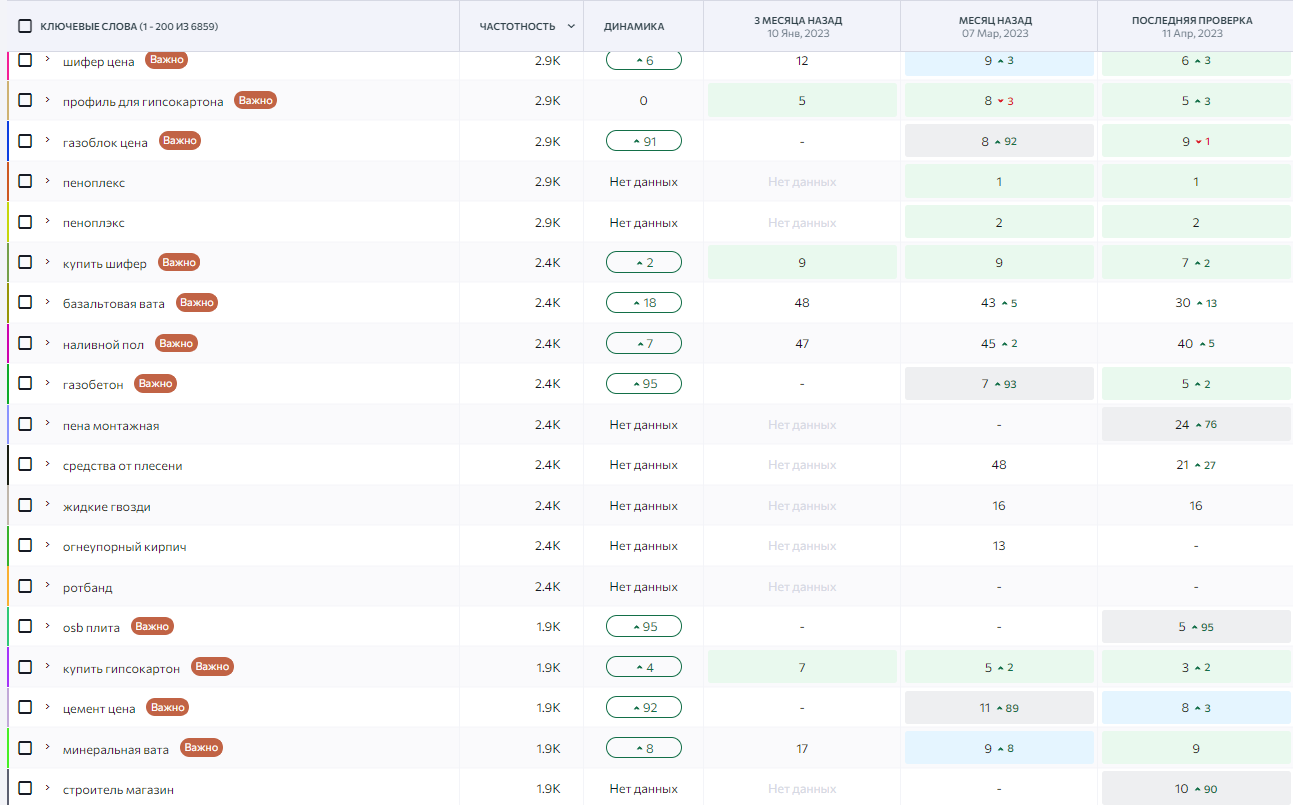Viewport: 1293px width, 805px height.
Task: Click Важно badge on минеральная вата
Action: coord(201,747)
